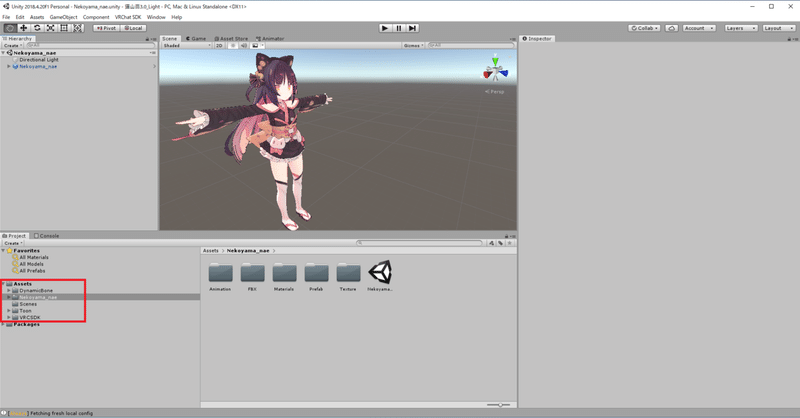Screen dimensions: 800x418
Task: Open the Gizmos dropdown
Action: point(413,45)
